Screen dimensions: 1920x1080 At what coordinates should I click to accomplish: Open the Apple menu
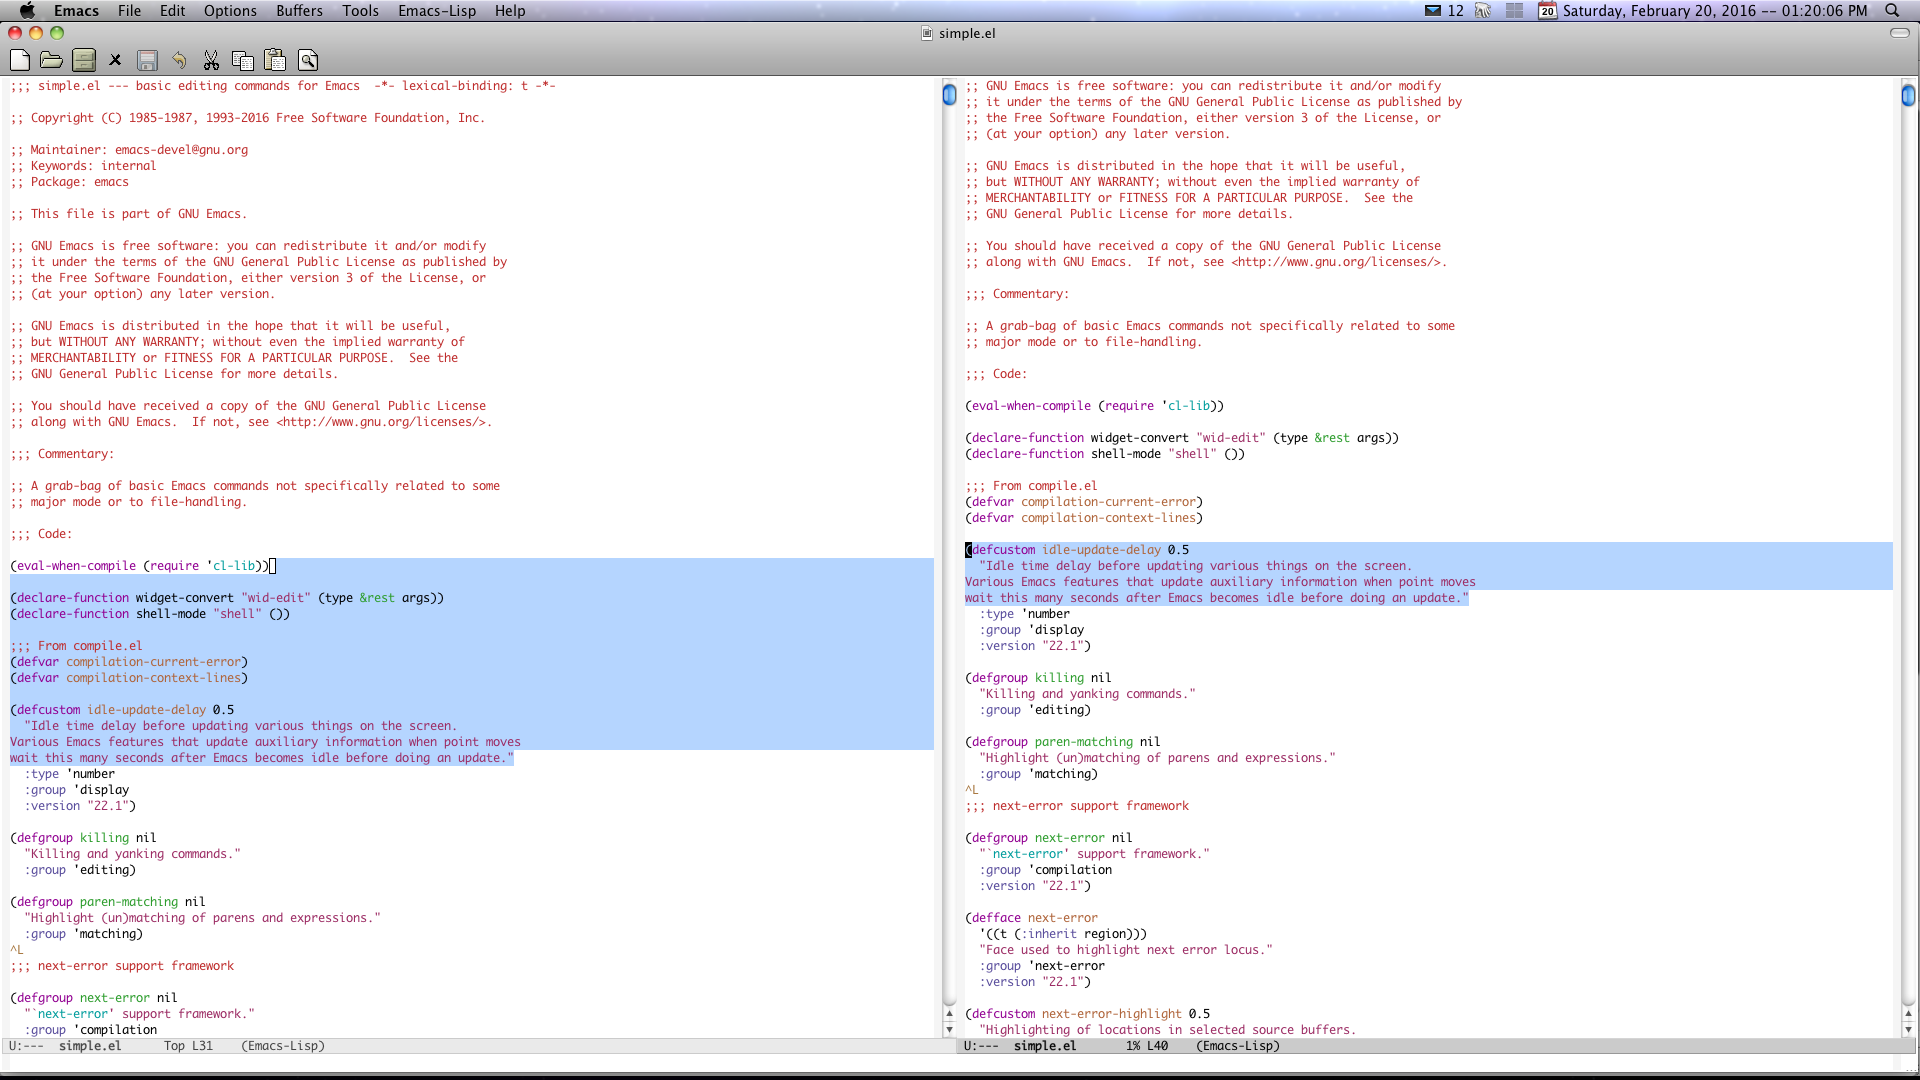[27, 10]
